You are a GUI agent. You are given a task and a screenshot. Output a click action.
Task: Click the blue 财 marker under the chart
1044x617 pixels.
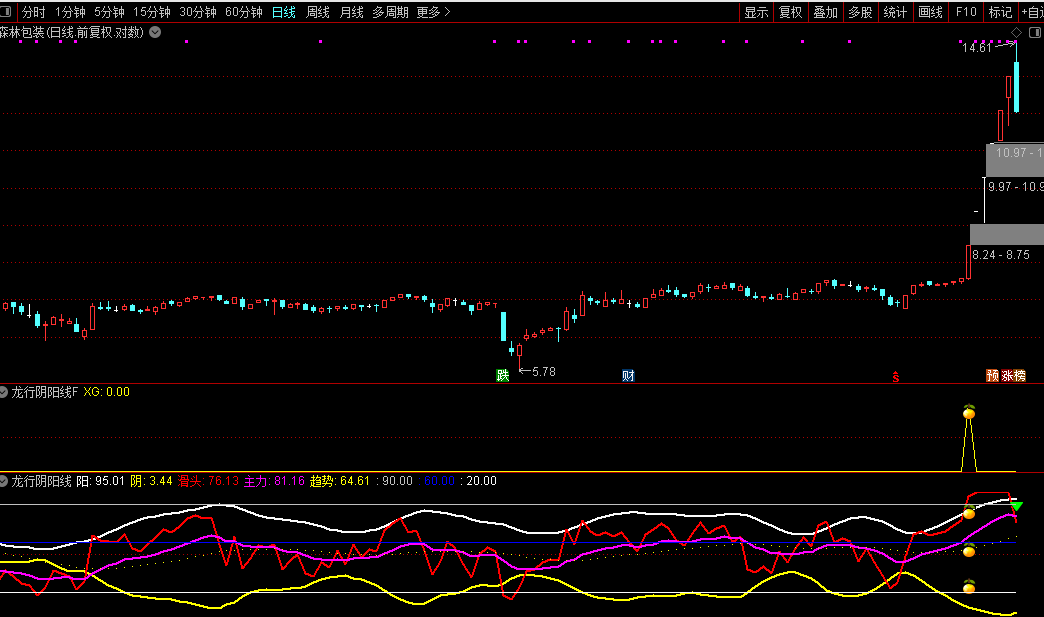(x=628, y=375)
